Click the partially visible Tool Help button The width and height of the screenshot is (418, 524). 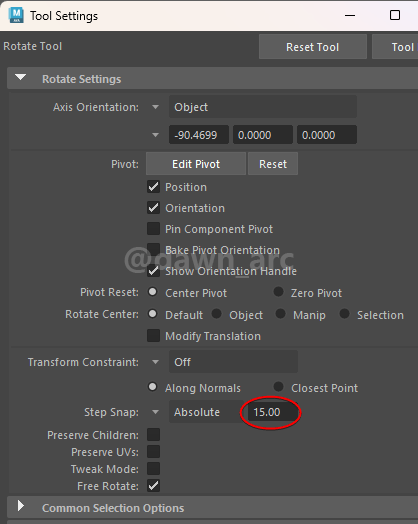coord(395,47)
